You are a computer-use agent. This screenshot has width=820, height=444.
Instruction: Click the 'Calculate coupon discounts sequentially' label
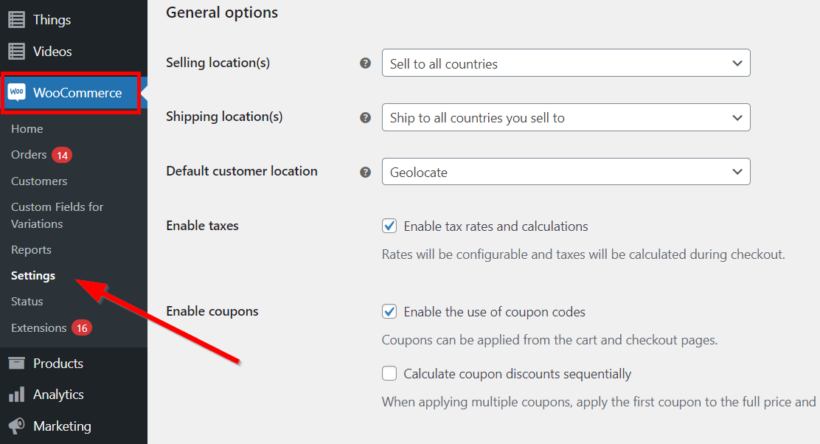click(517, 374)
